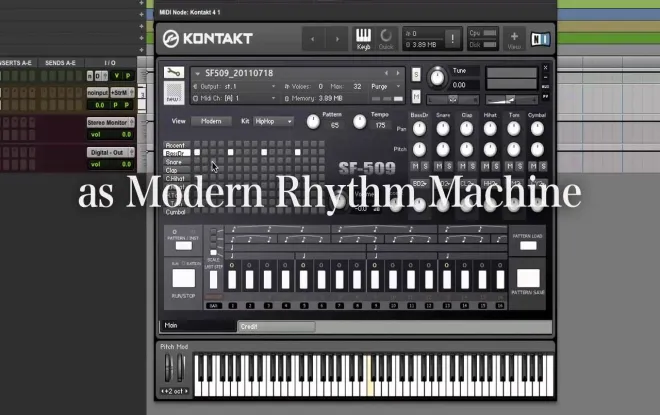Click the Modern view button
Screen dimensions: 660x415
pos(211,121)
